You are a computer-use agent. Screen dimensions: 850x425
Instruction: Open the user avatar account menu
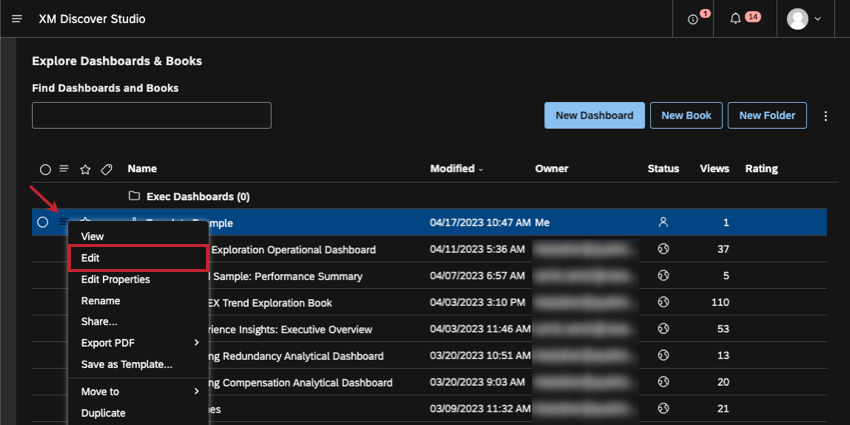coord(804,19)
